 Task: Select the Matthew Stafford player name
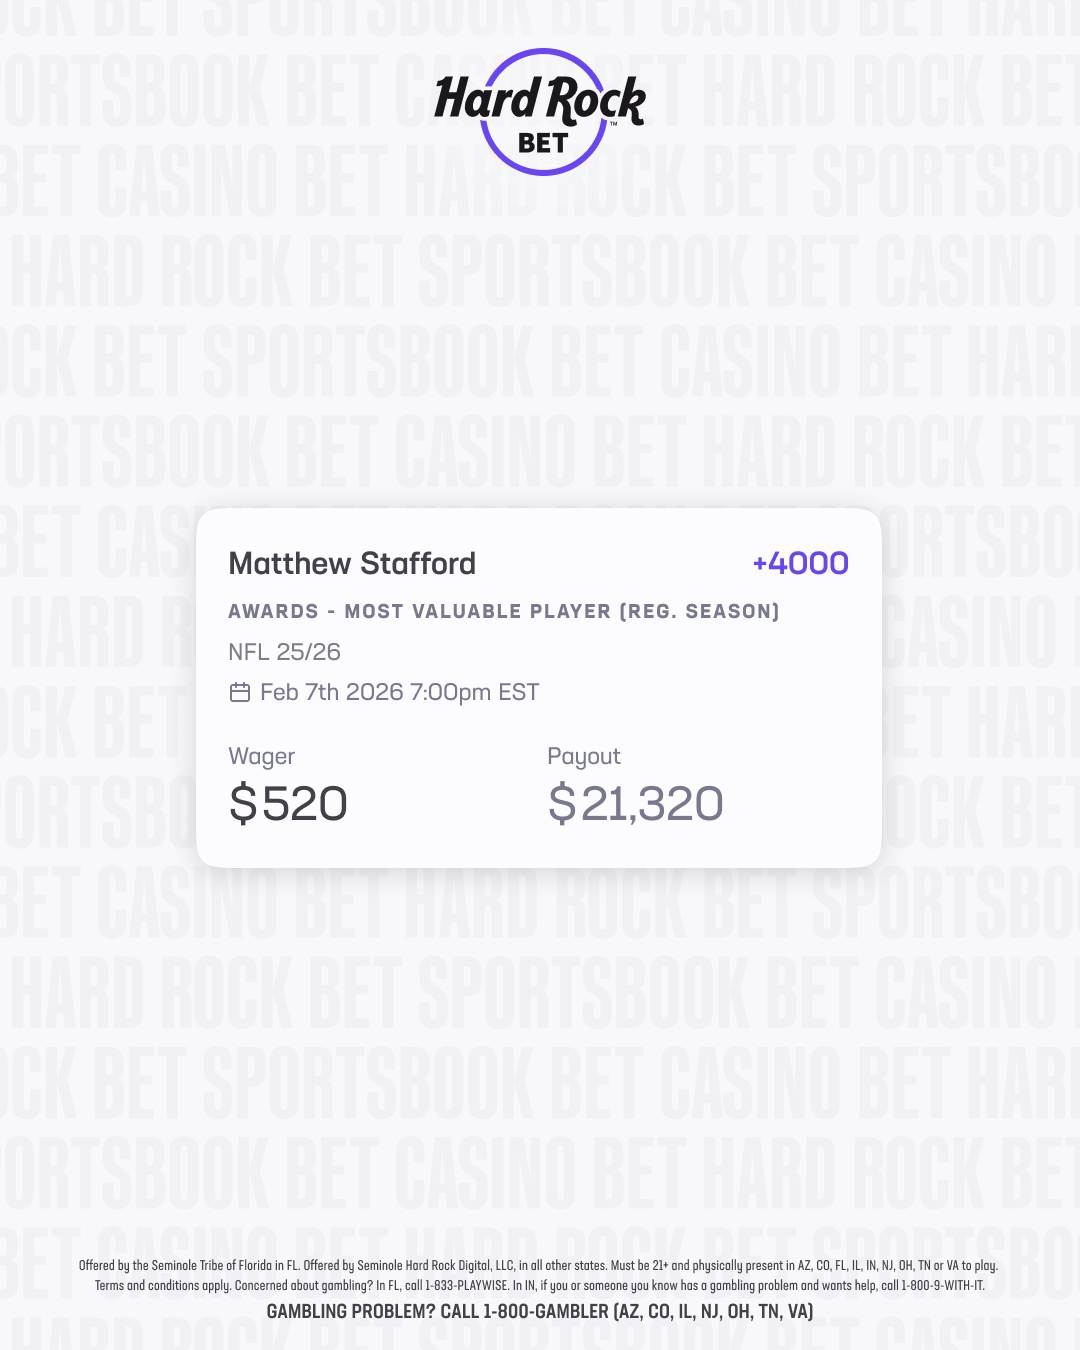click(352, 564)
